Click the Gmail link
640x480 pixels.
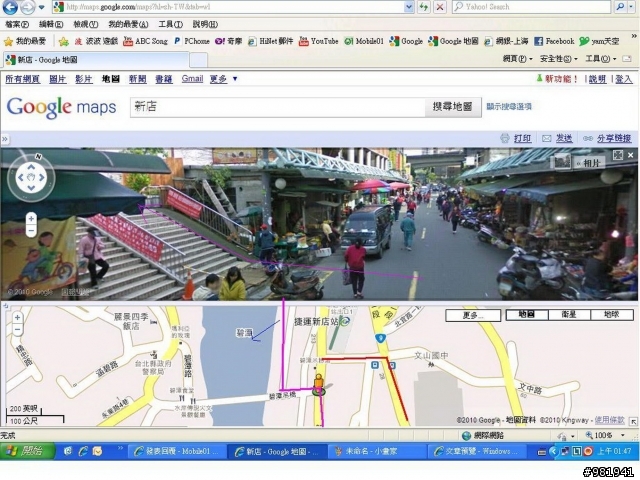pos(192,79)
